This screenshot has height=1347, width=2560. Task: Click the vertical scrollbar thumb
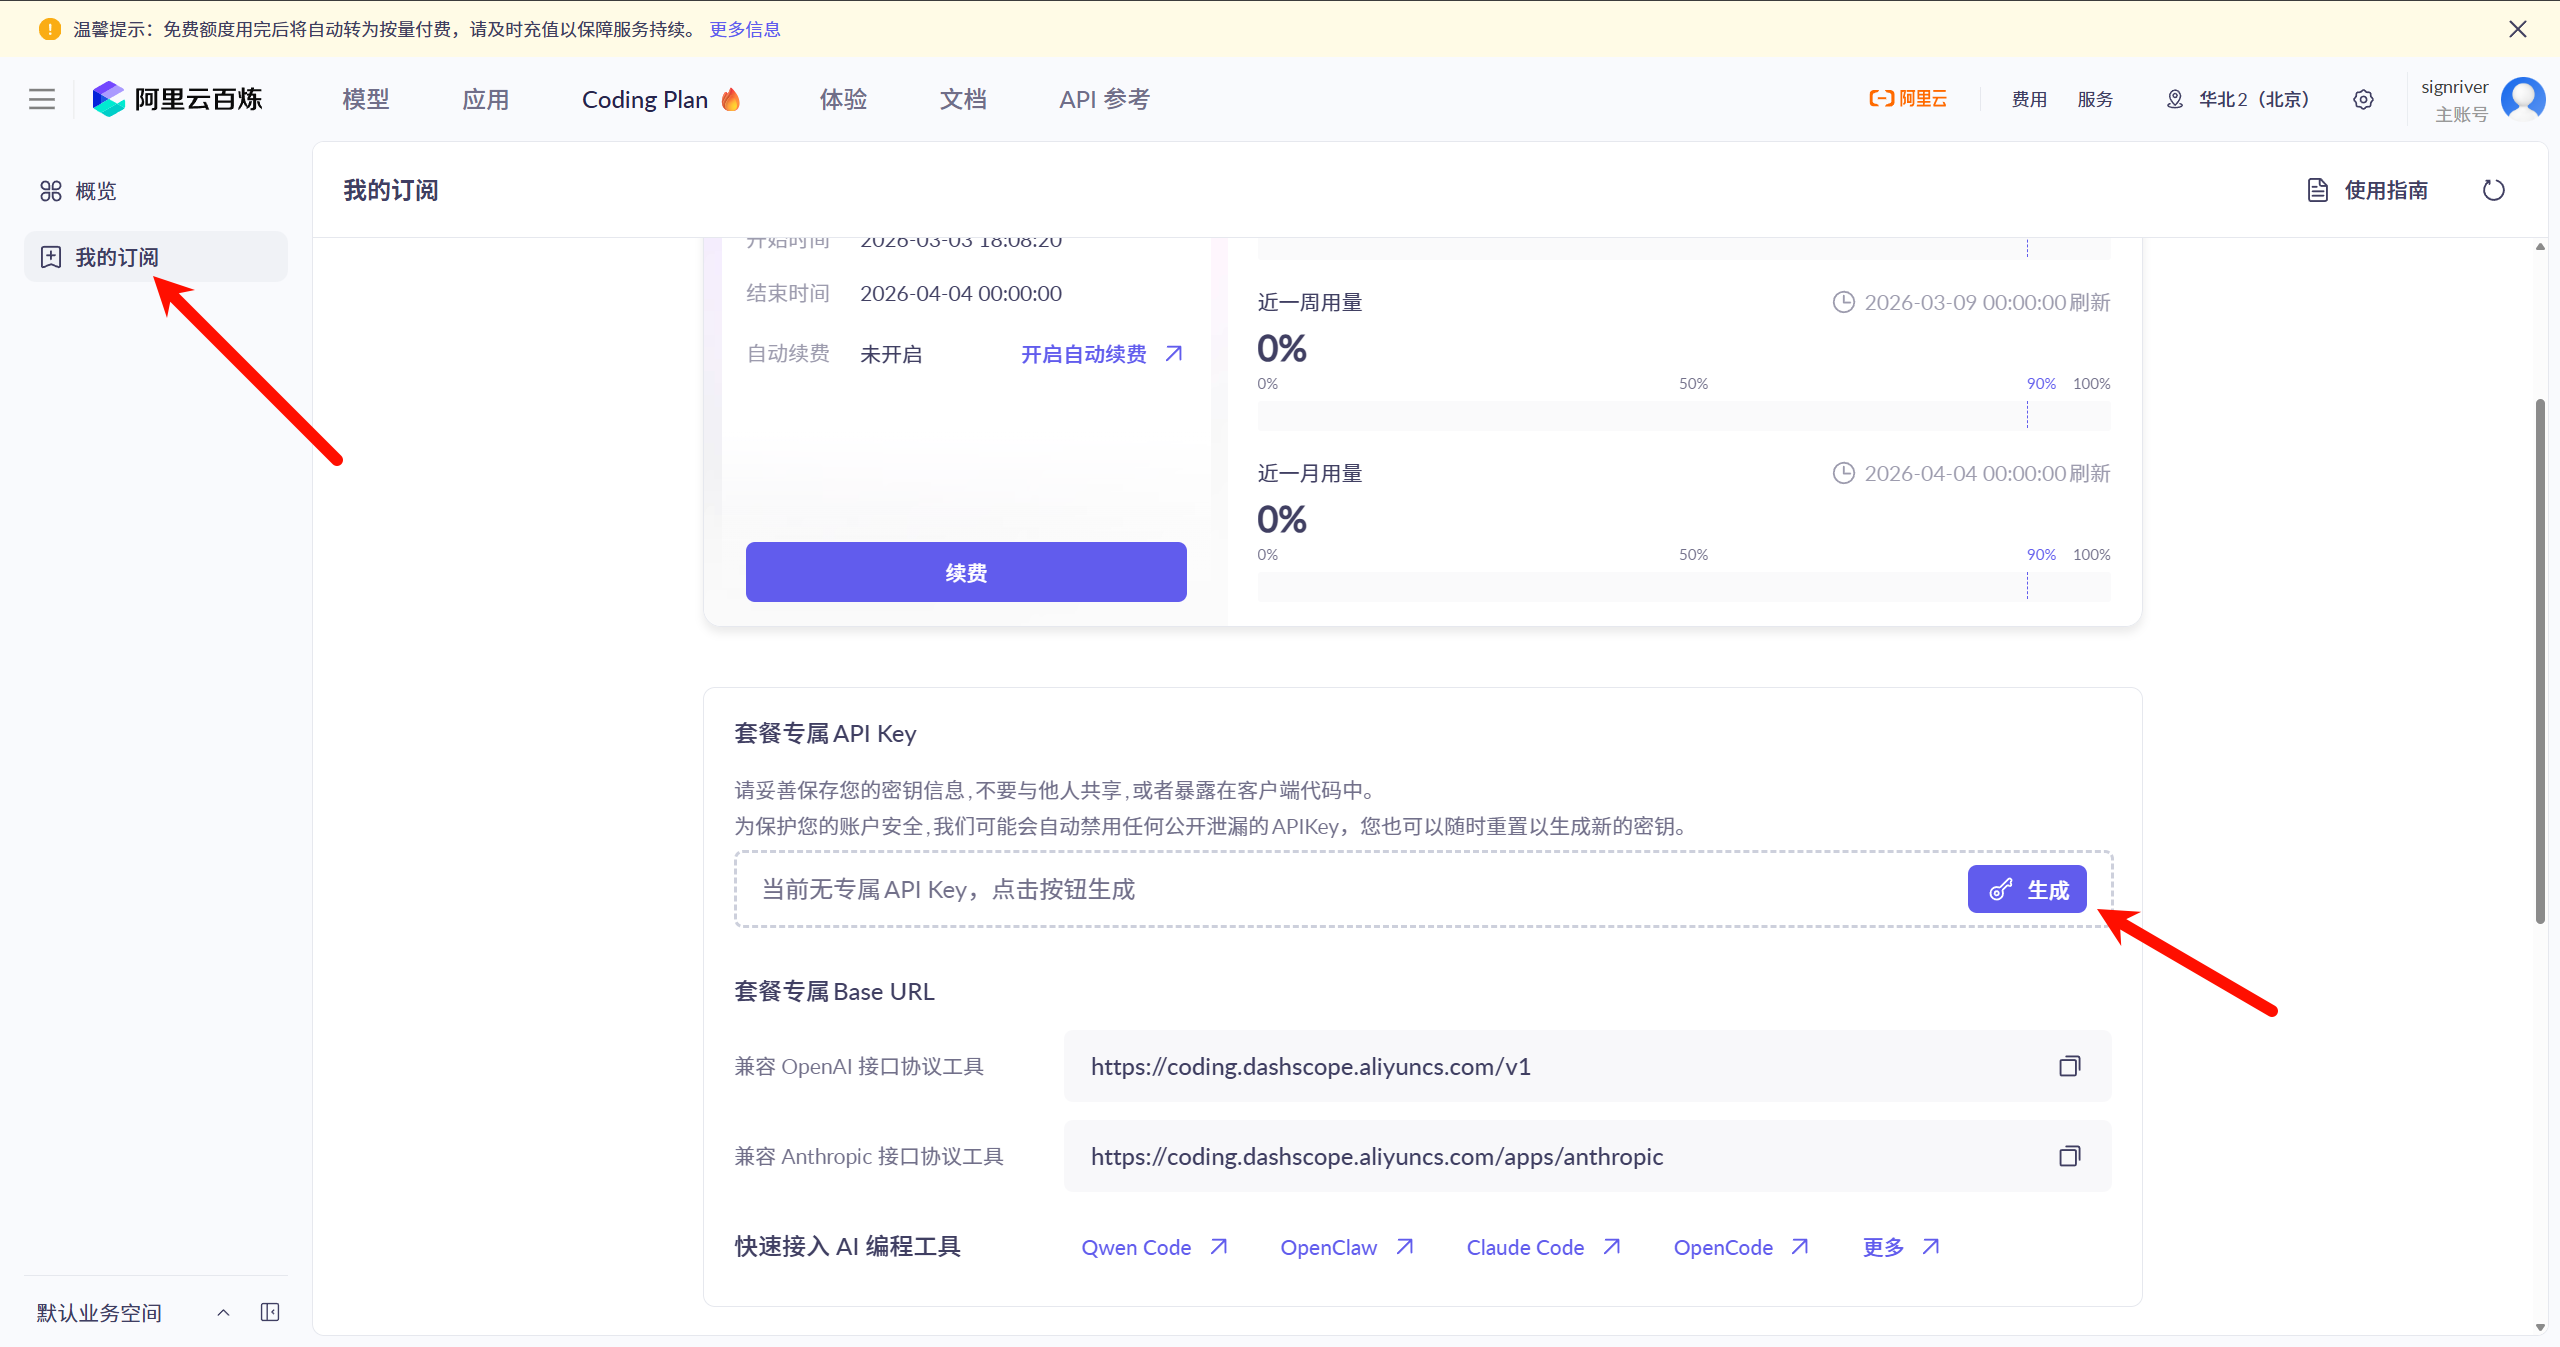[2540, 660]
